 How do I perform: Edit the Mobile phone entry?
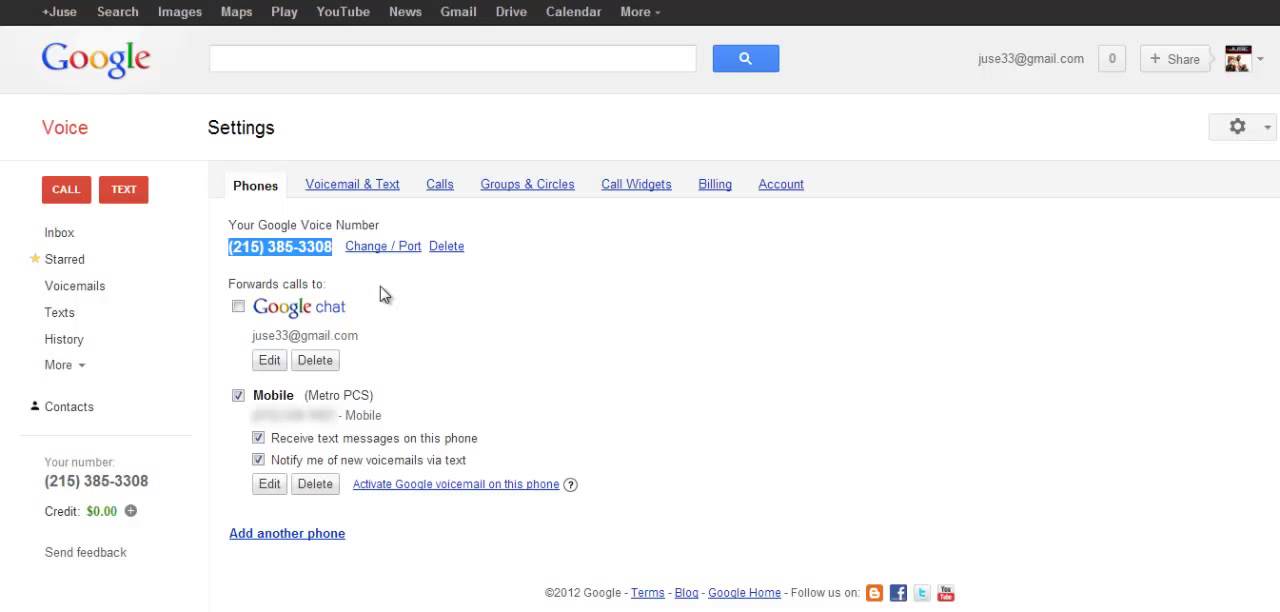[x=270, y=484]
